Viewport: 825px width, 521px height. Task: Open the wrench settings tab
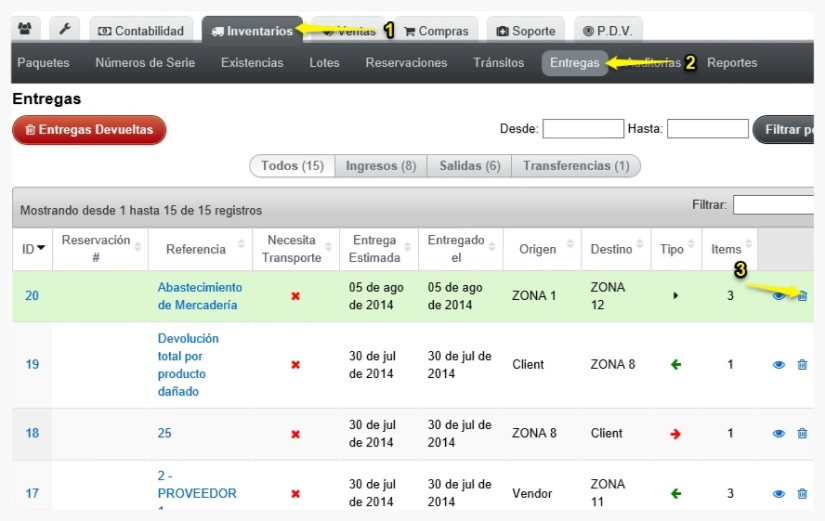click(x=65, y=29)
